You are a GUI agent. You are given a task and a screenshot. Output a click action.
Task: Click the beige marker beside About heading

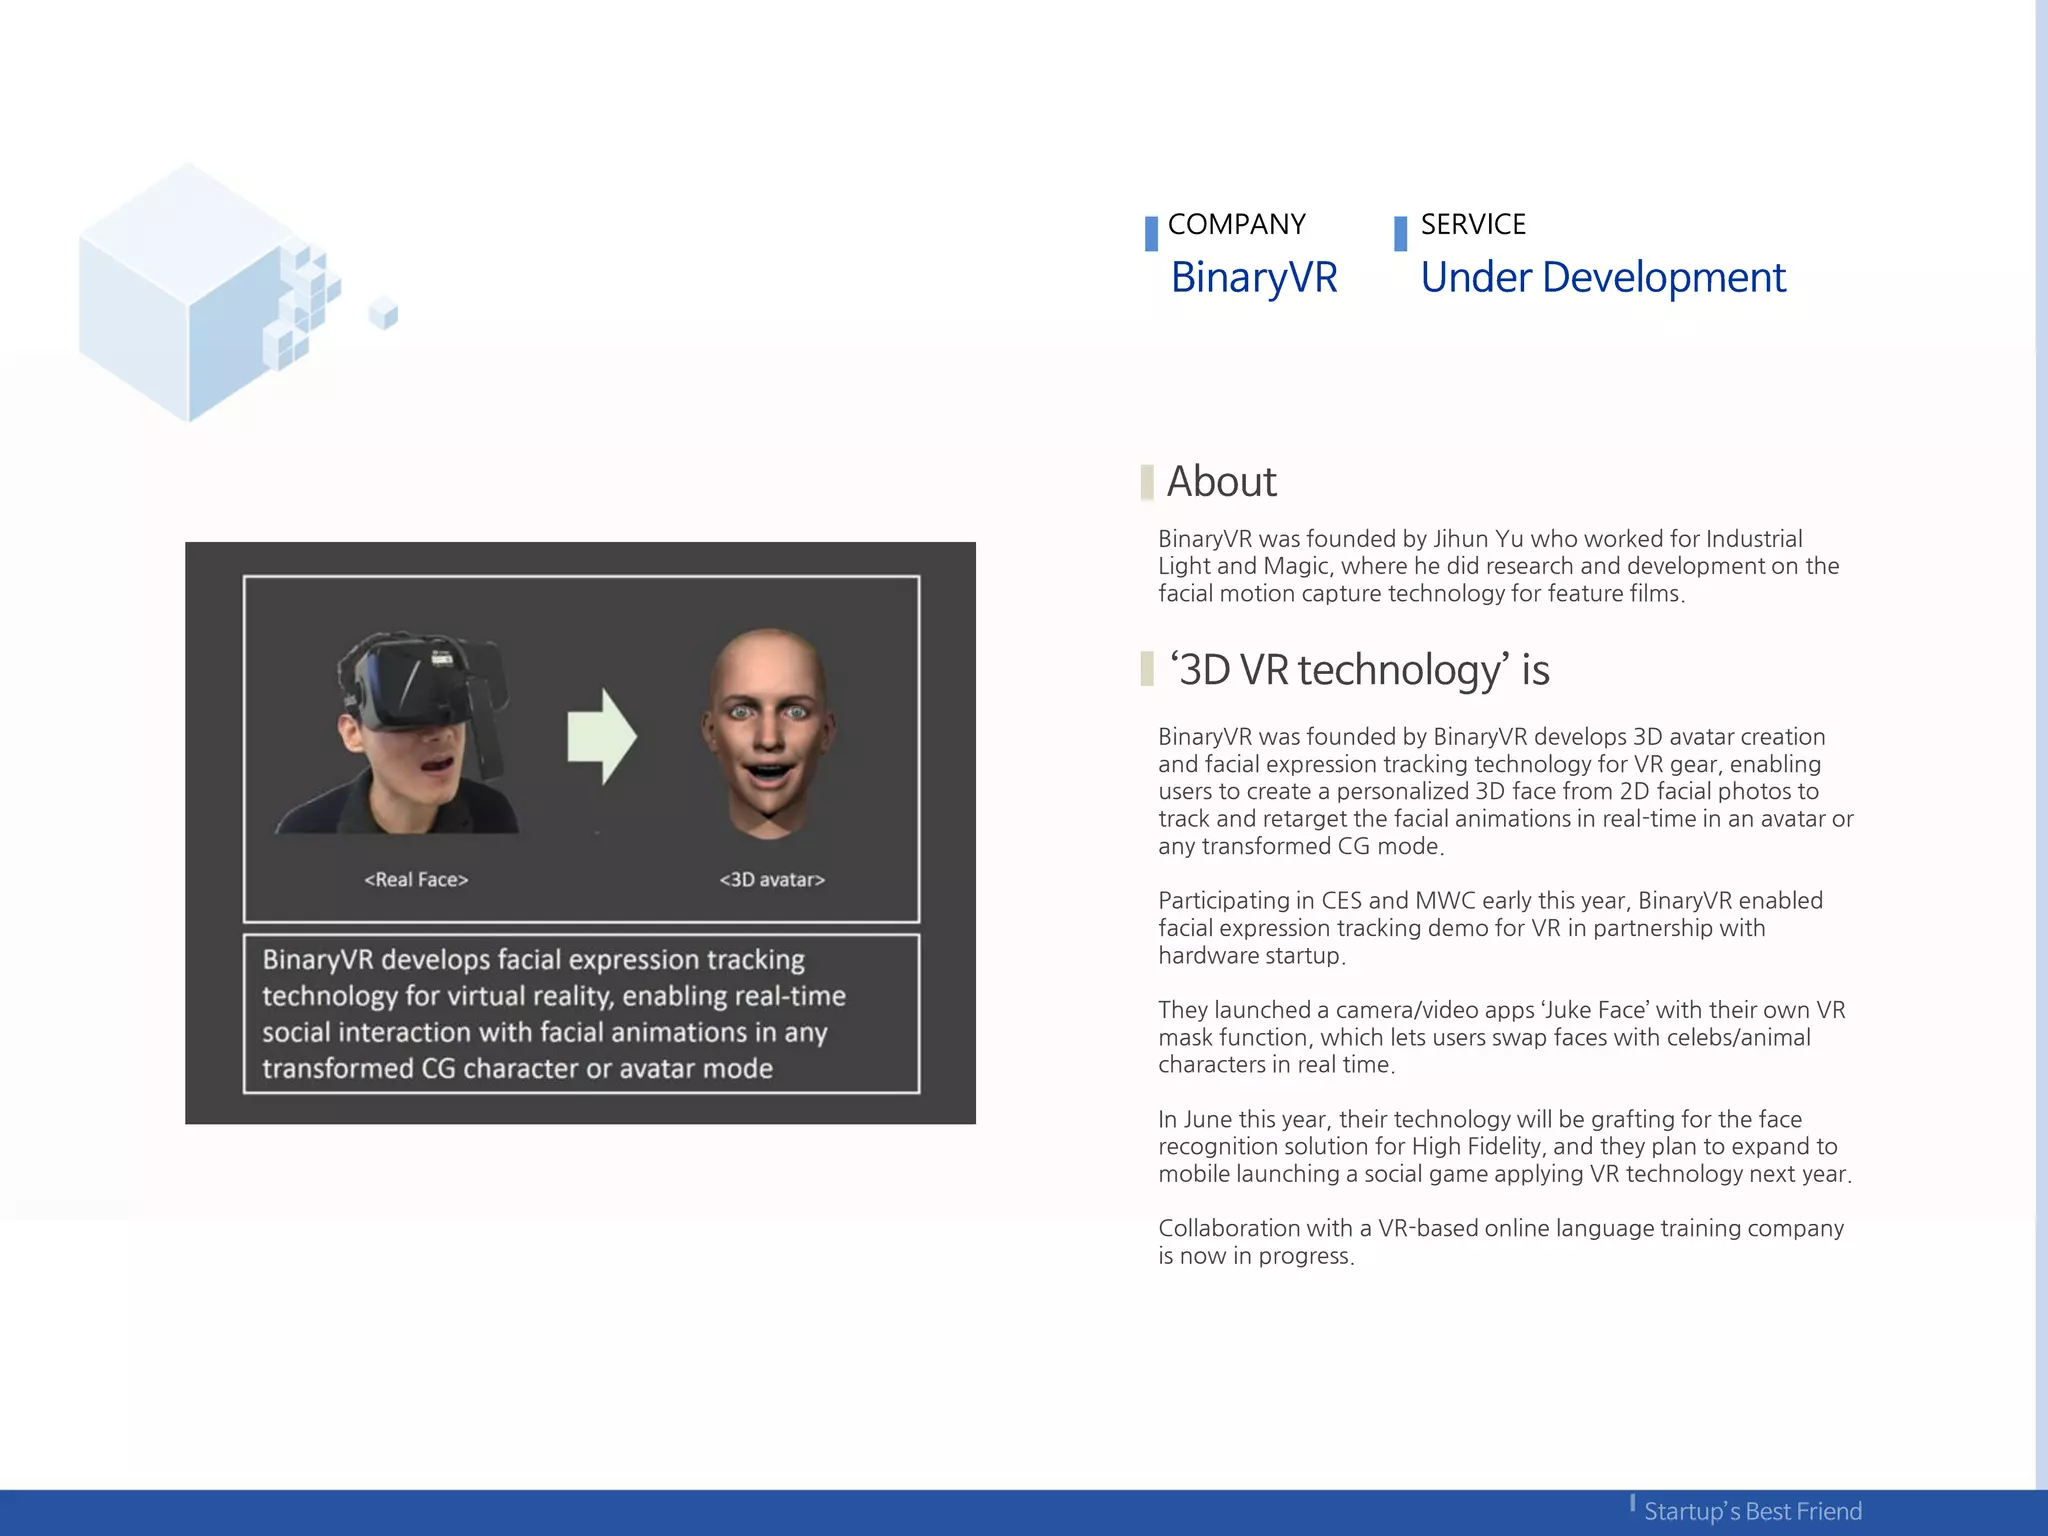click(1147, 482)
